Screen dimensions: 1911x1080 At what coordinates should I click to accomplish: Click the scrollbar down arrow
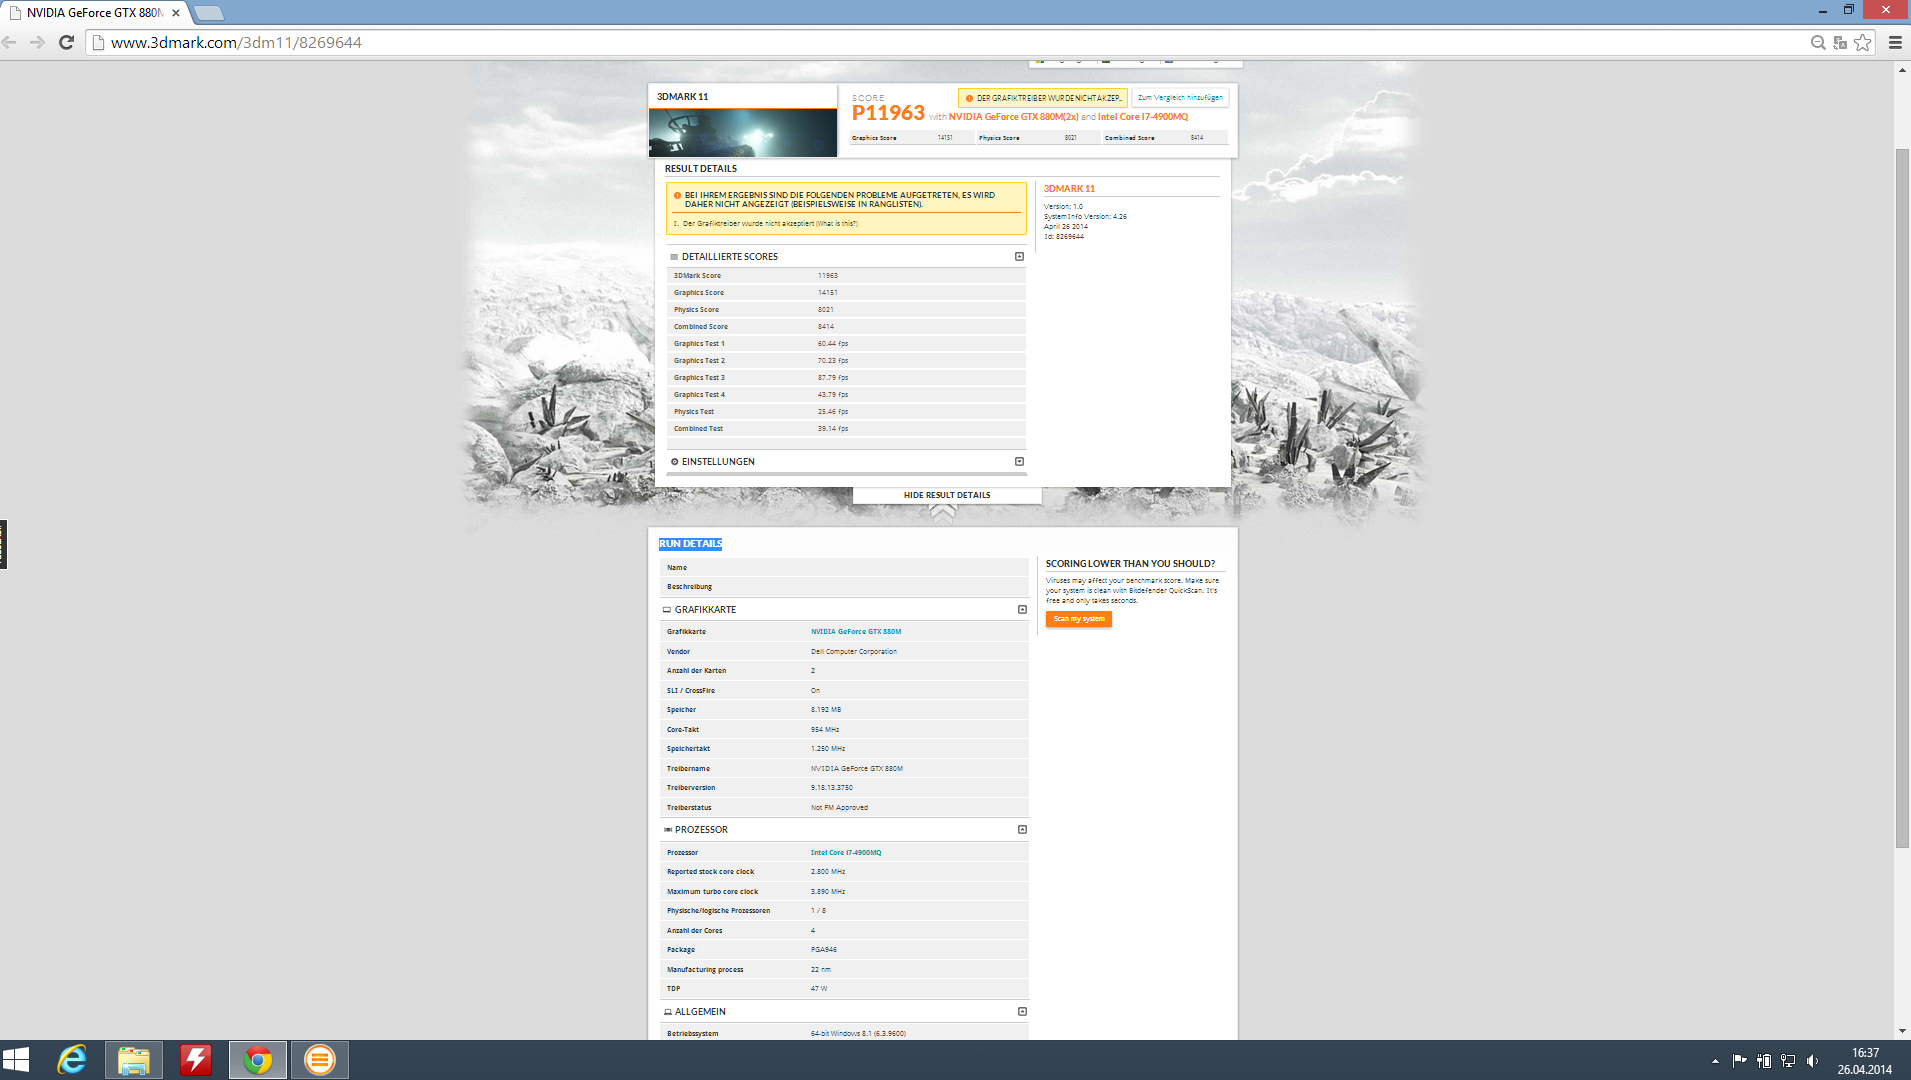tap(1902, 1031)
